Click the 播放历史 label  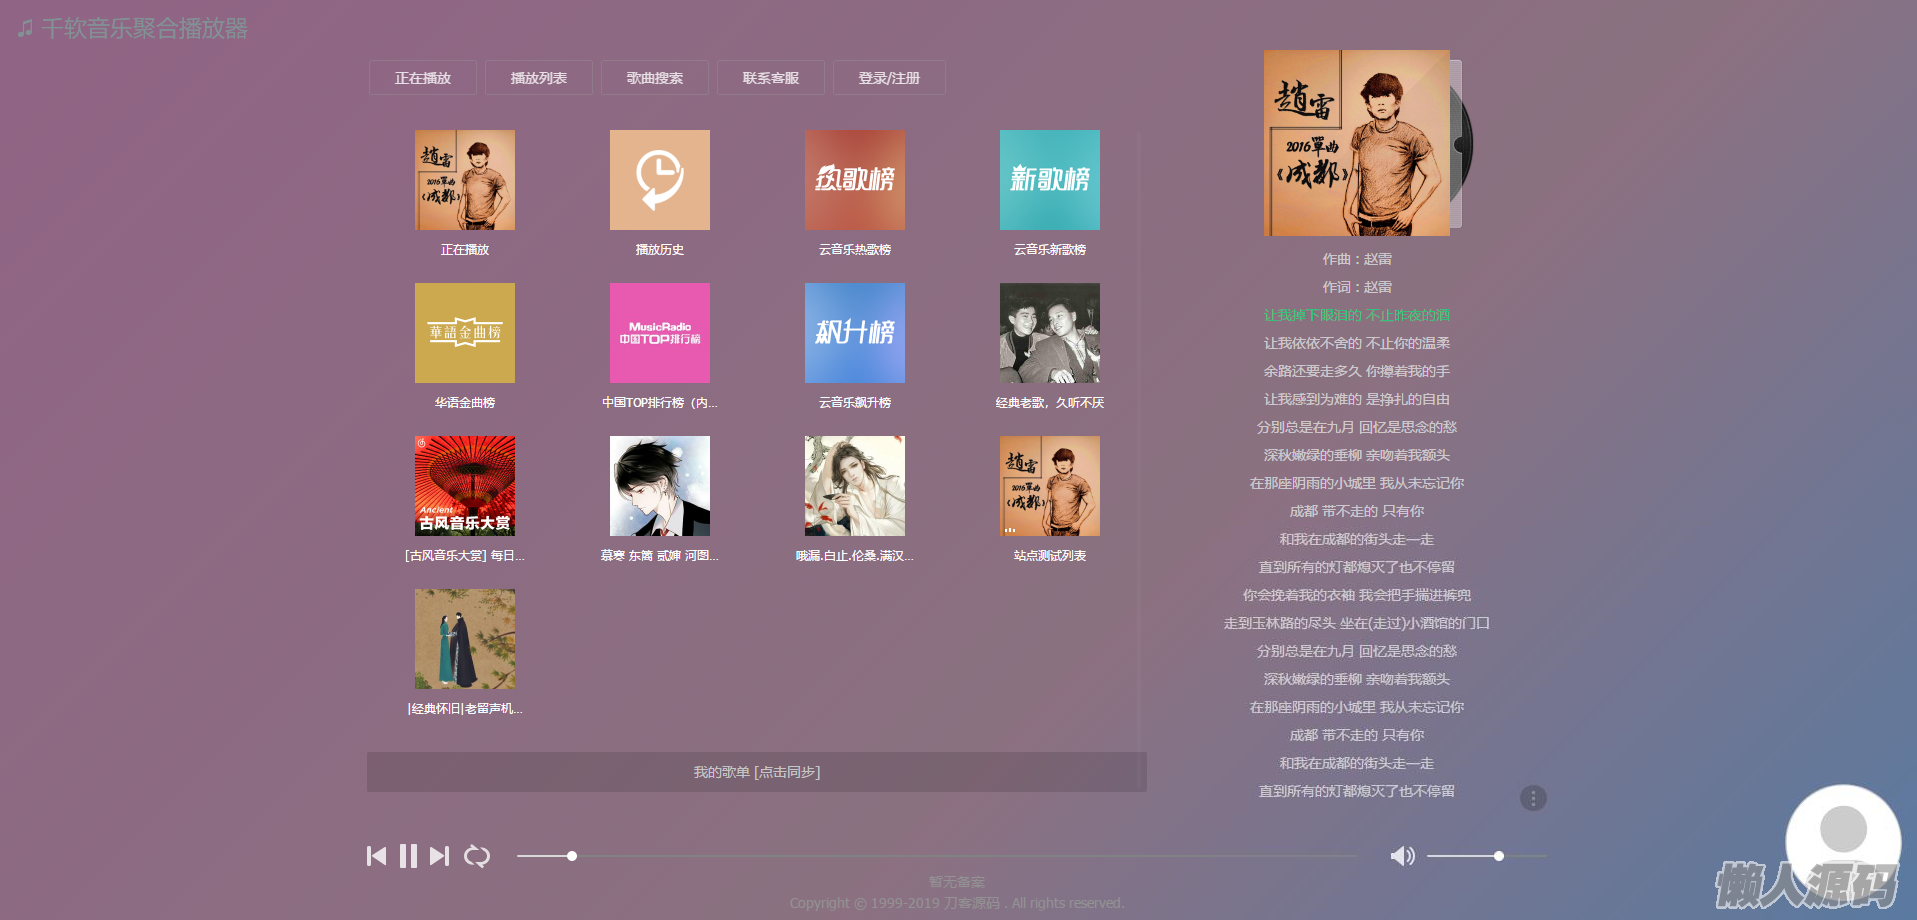[x=660, y=250]
